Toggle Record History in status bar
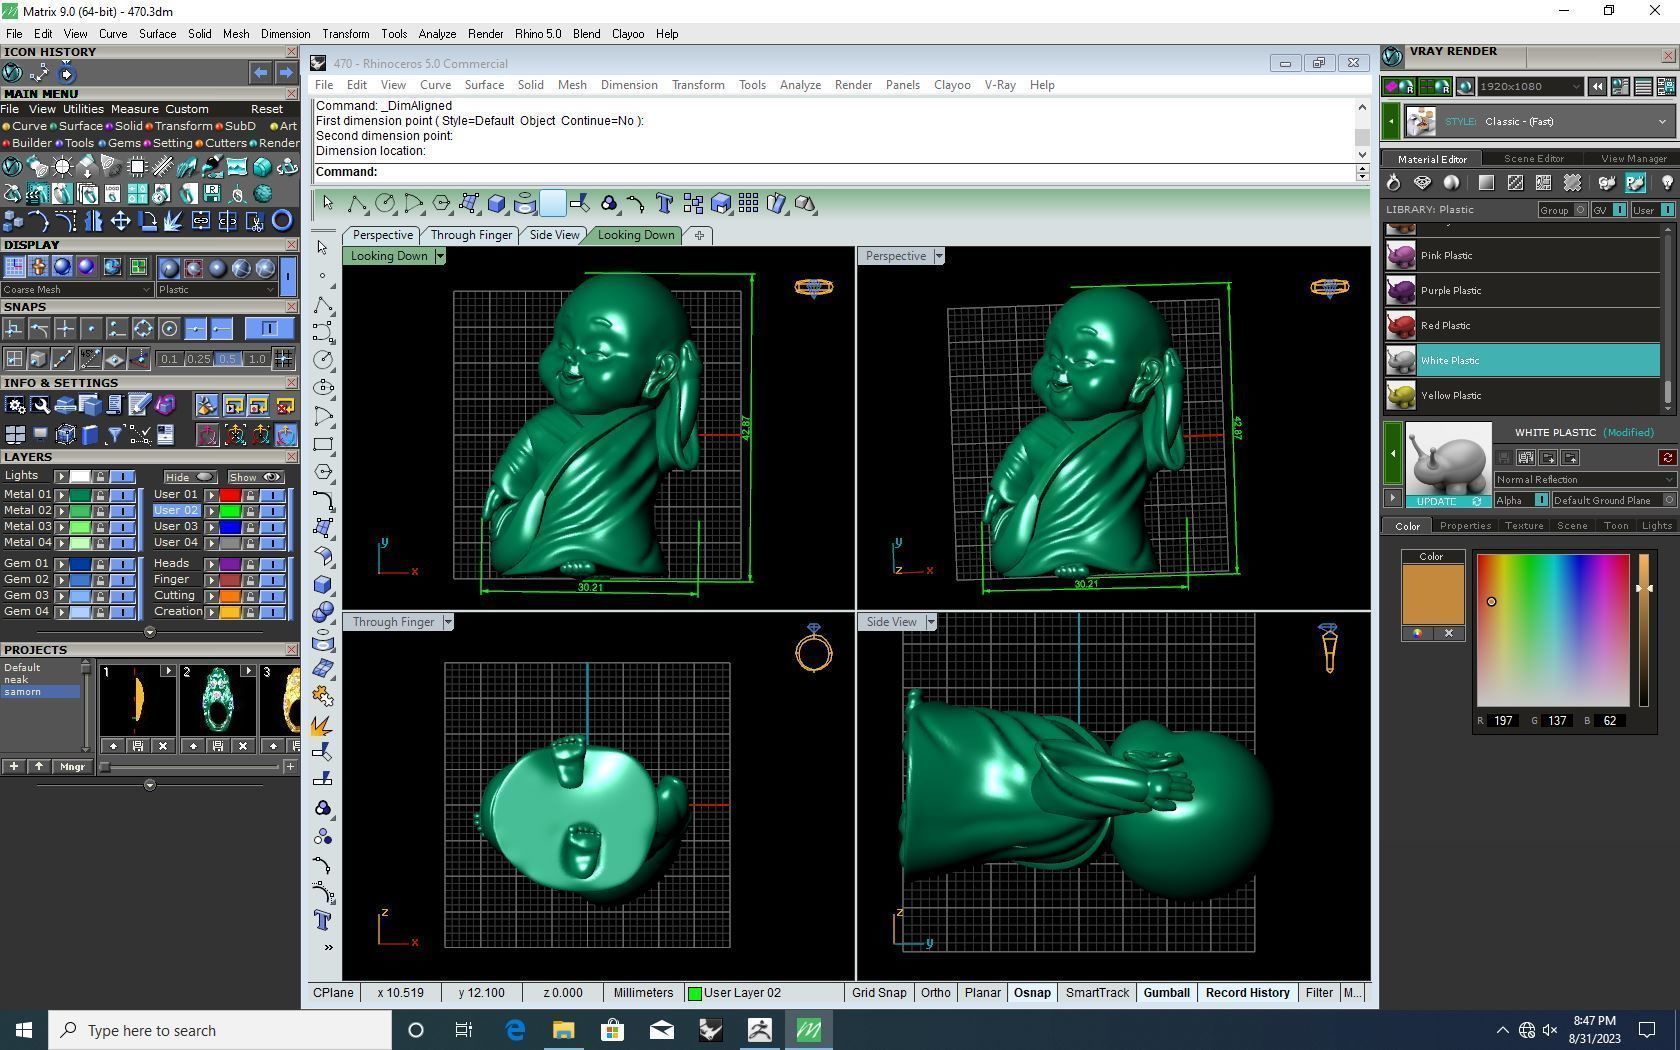 coord(1248,993)
